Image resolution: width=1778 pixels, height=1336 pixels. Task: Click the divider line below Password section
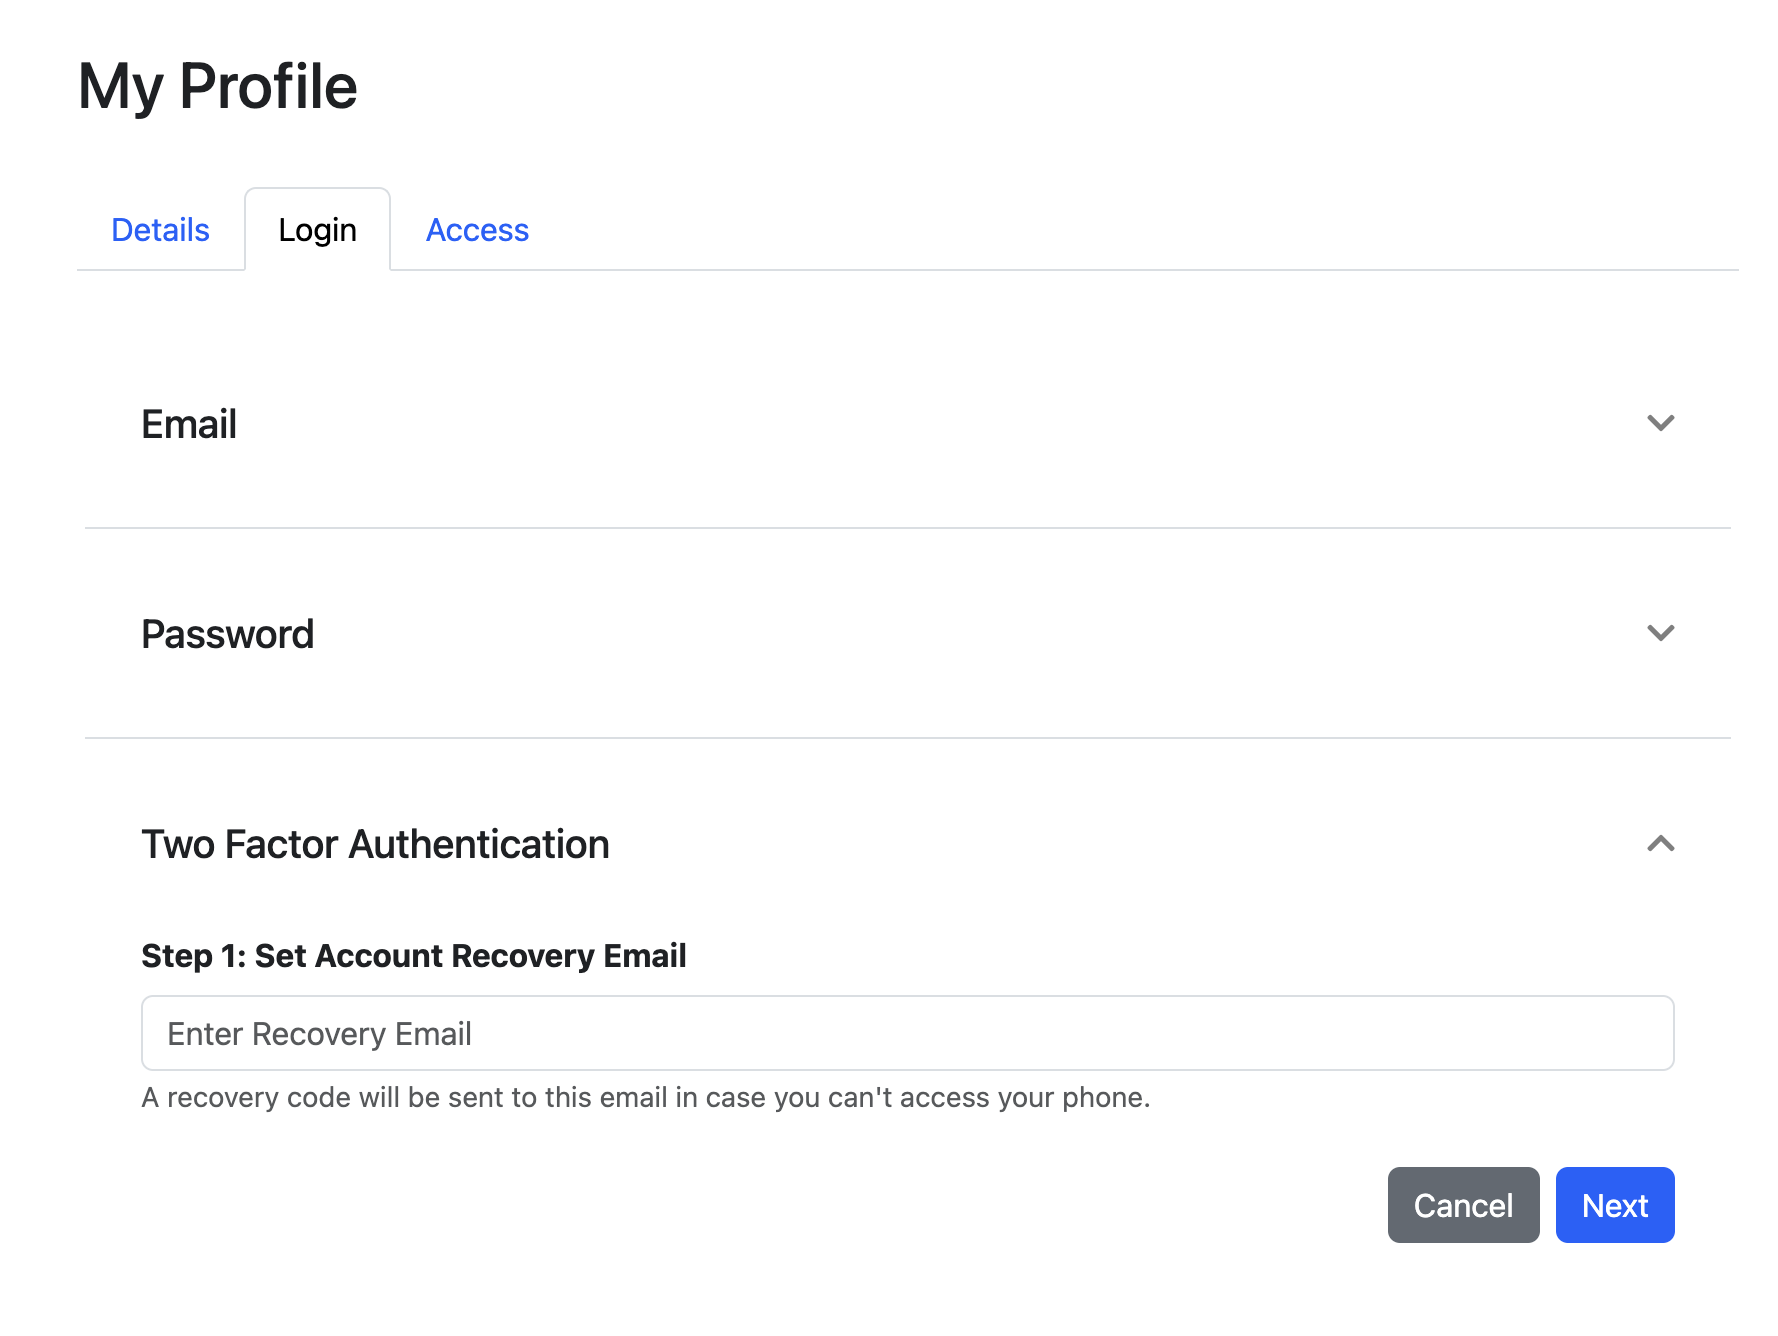pos(907,738)
